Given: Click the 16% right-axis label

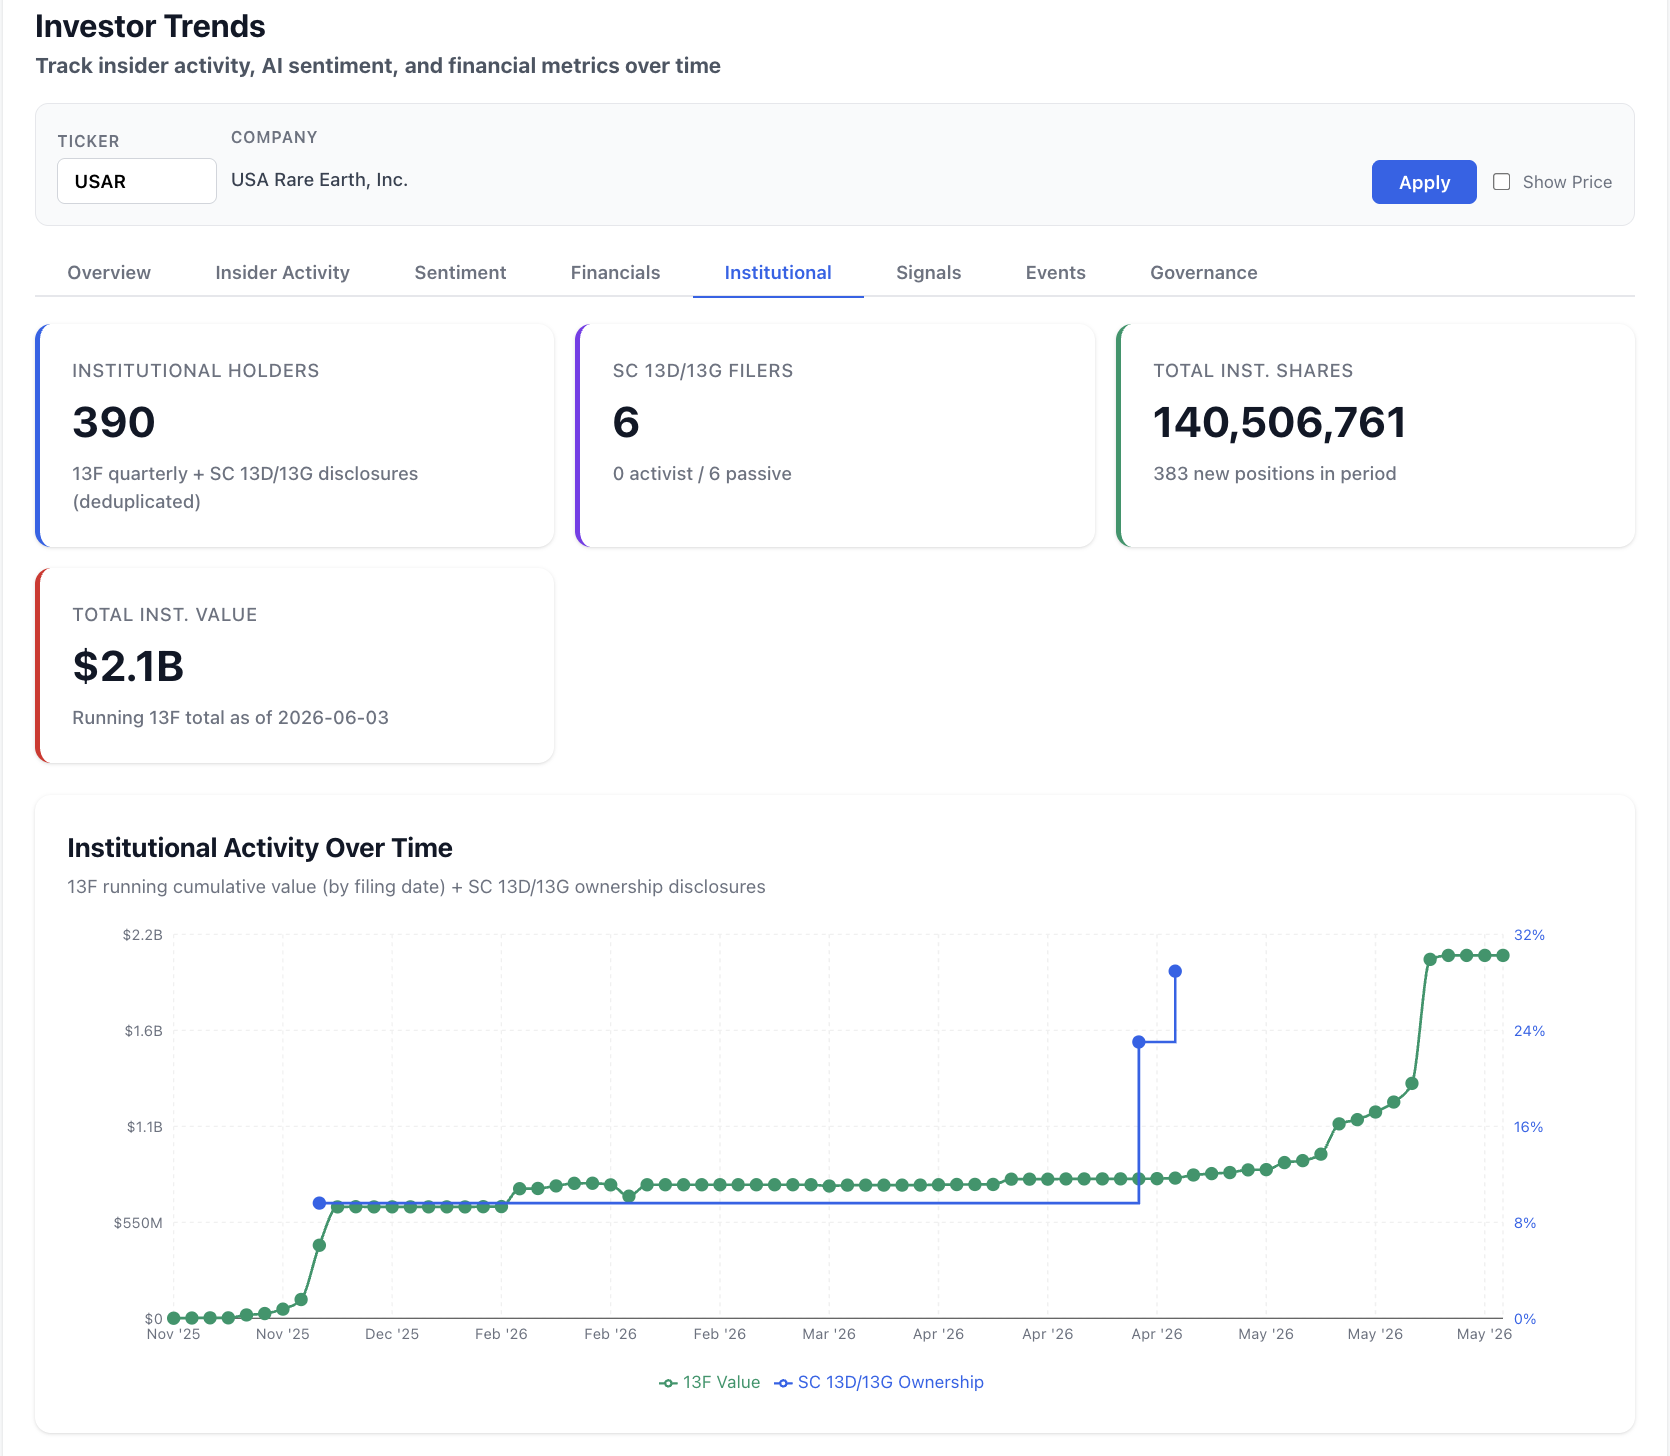Looking at the screenshot, I should (x=1528, y=1127).
